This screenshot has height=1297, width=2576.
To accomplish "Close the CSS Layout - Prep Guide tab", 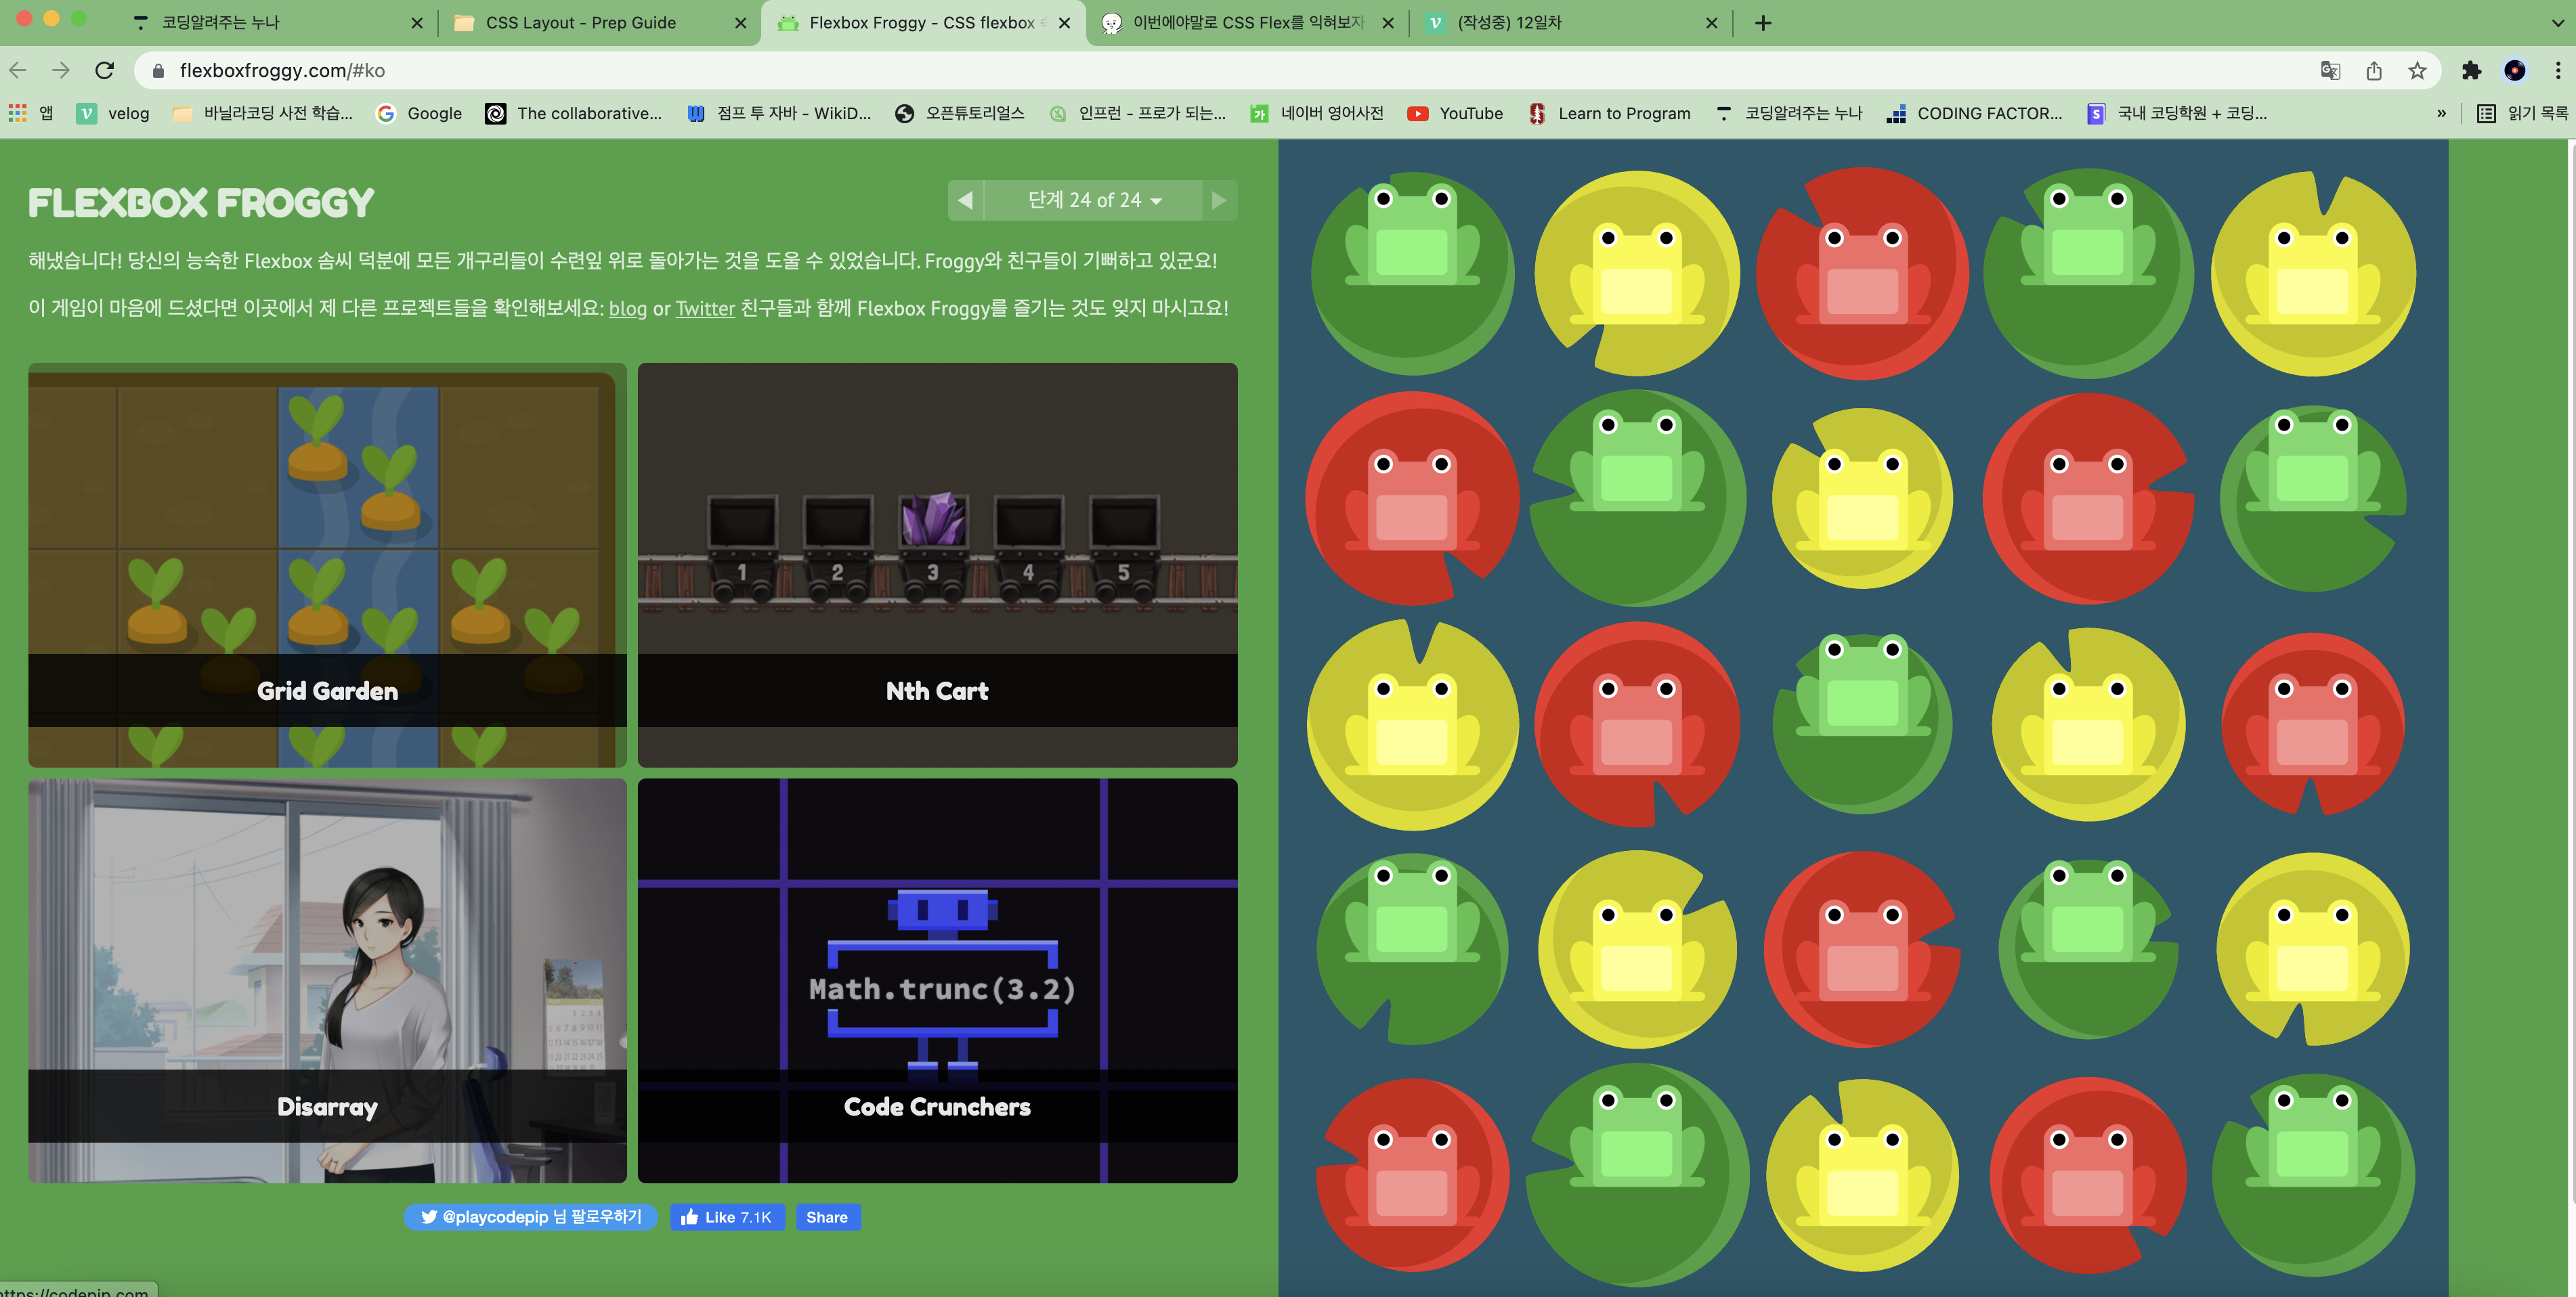I will click(740, 22).
